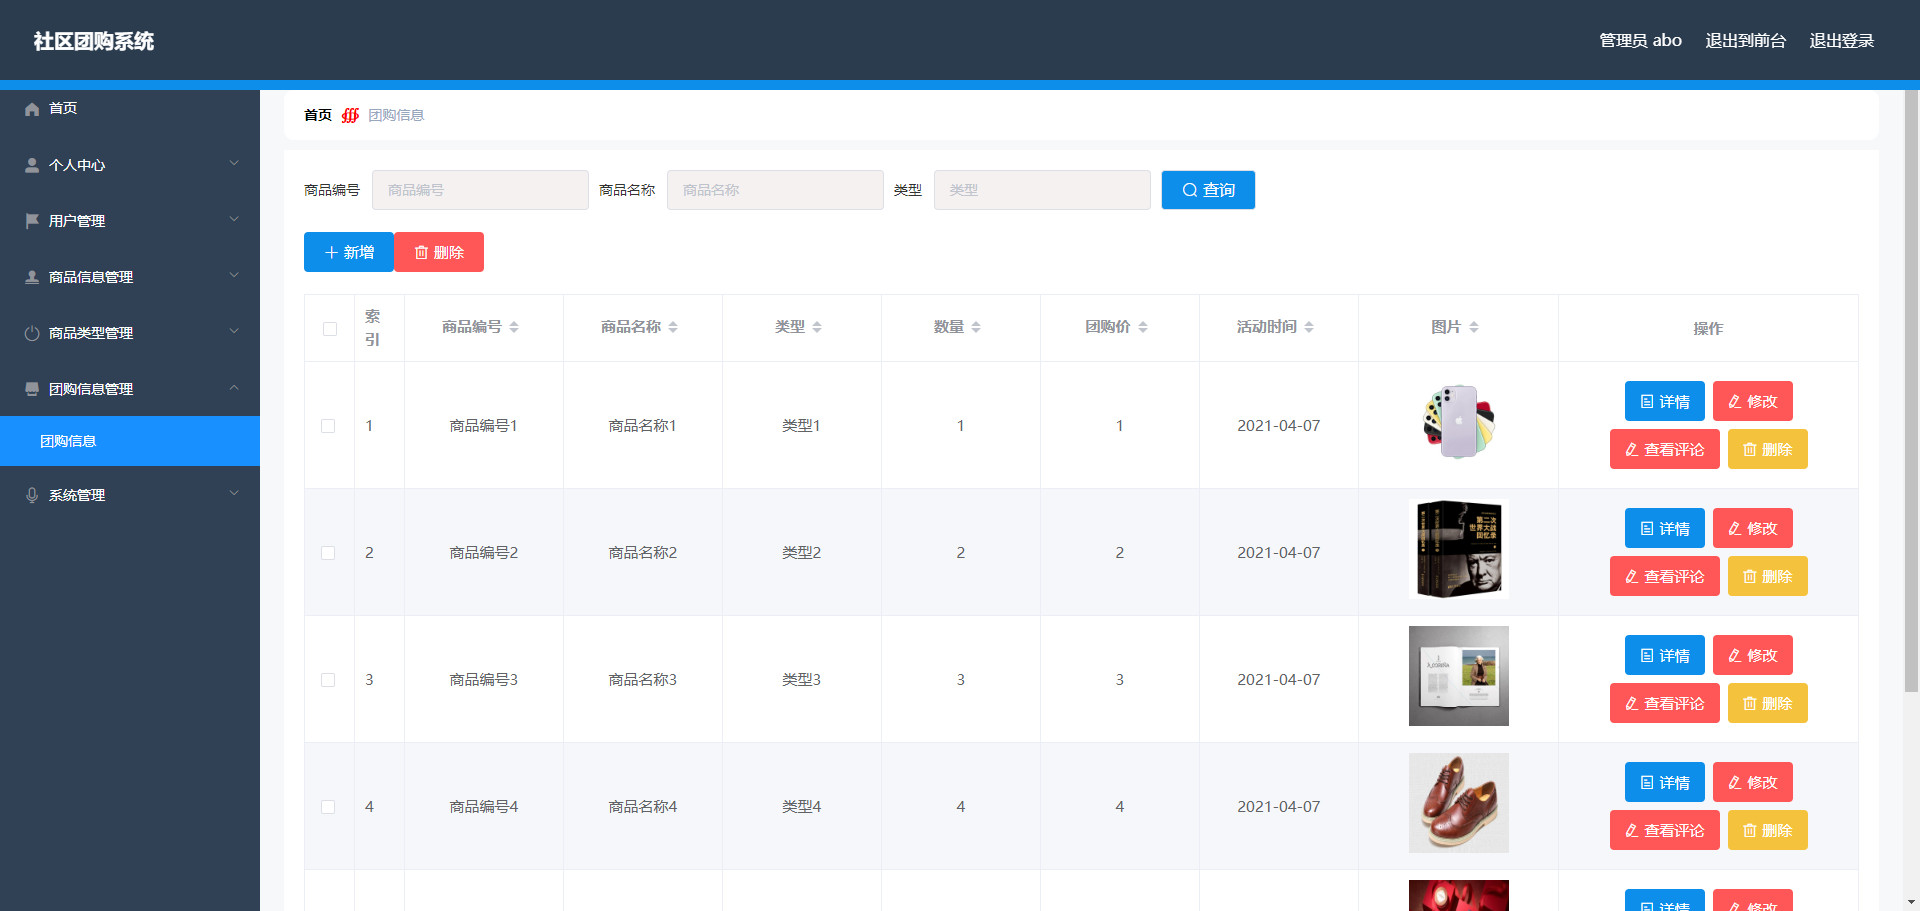Click the 商品信息管理 sidebar icon
Screen dimensions: 1920x911
[32, 277]
